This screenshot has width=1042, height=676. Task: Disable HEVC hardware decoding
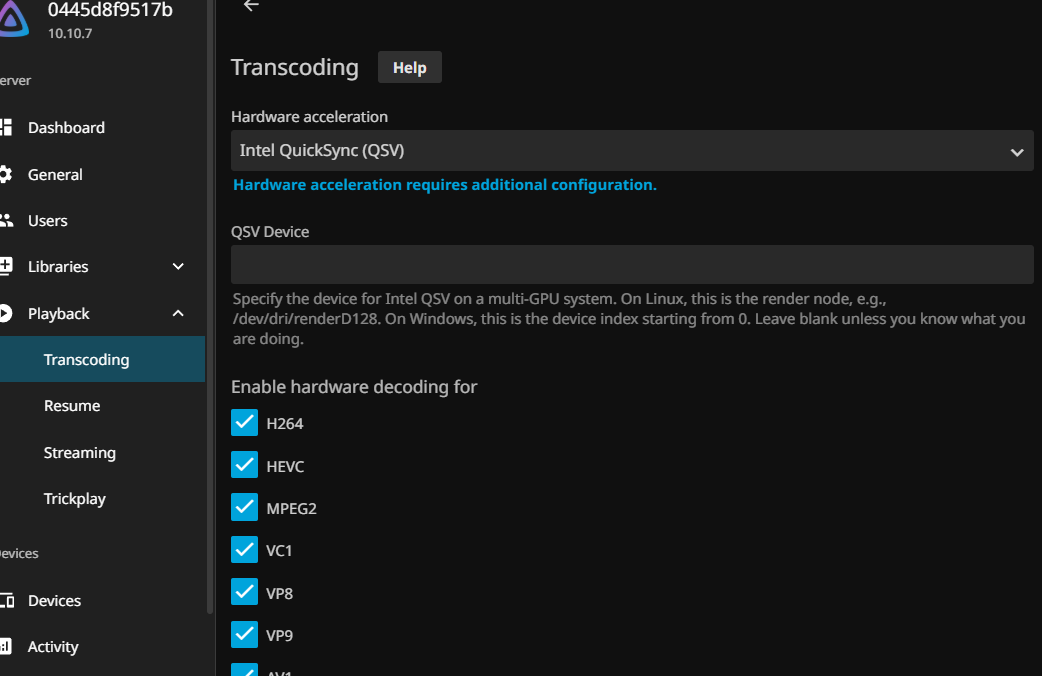click(244, 465)
